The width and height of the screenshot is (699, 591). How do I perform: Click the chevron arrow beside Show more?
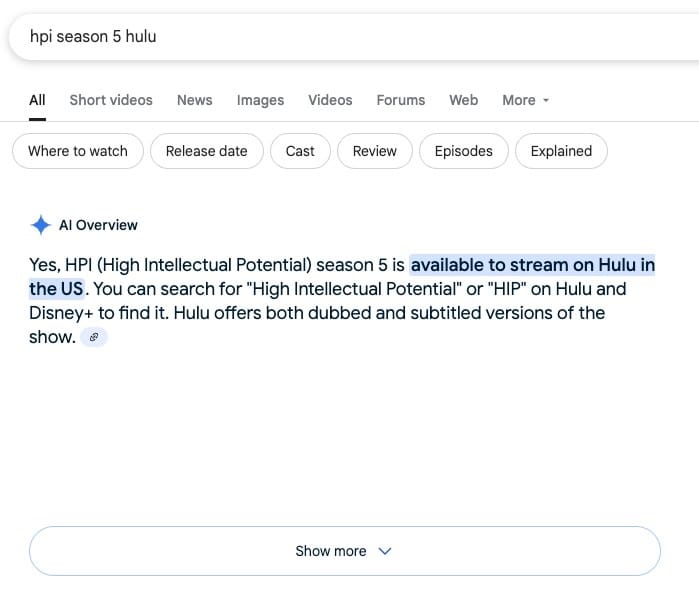coord(385,551)
